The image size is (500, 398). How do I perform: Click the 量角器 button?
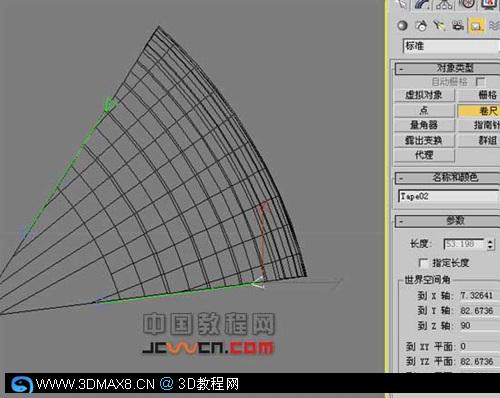click(x=424, y=125)
